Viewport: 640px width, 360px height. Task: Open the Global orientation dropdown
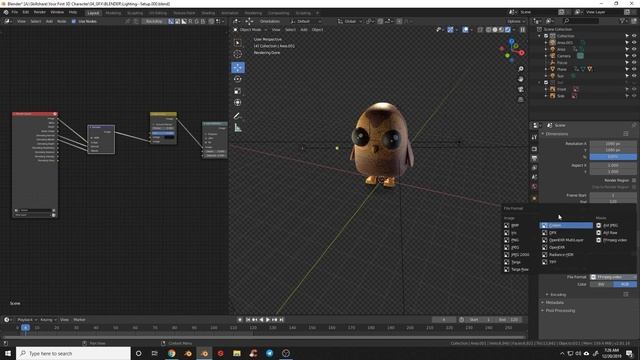(350, 21)
